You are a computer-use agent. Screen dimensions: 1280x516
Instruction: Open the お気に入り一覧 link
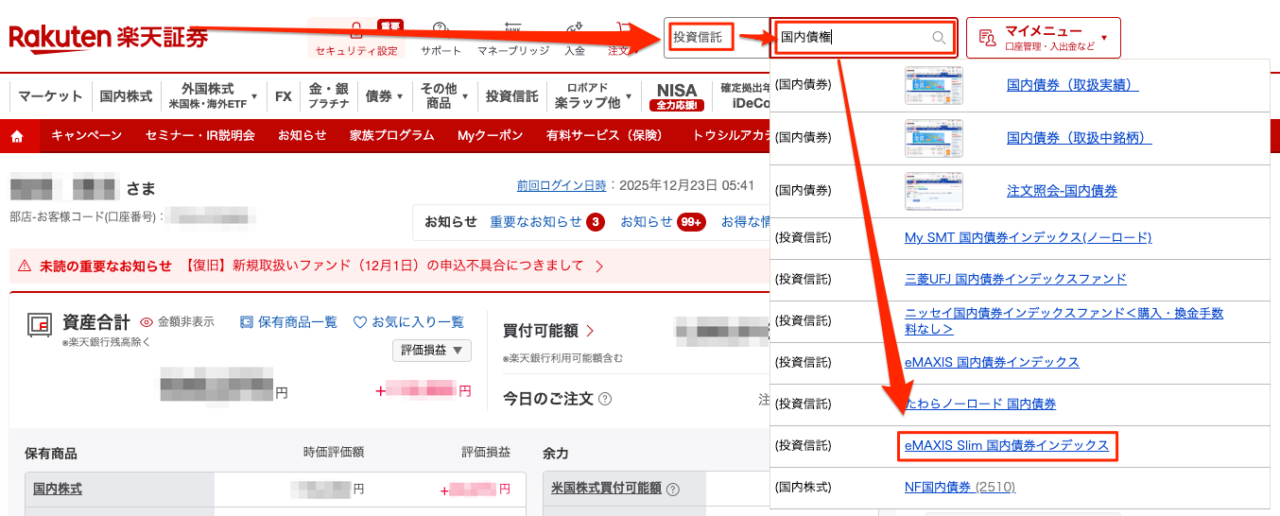[418, 322]
